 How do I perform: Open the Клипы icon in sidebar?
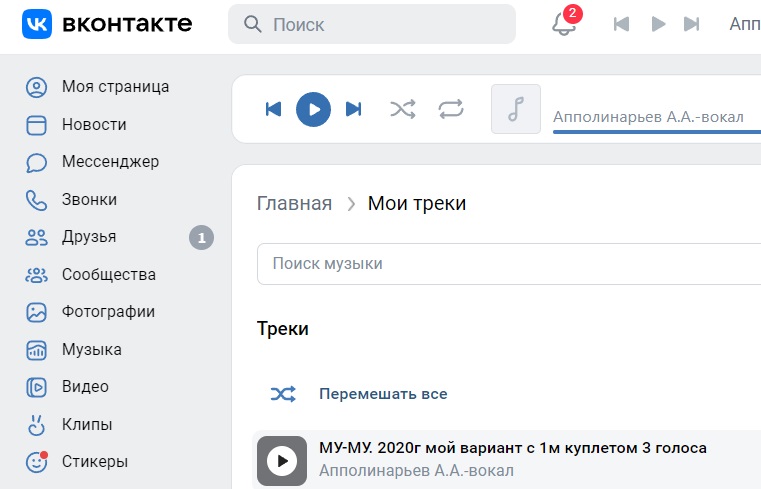[36, 424]
